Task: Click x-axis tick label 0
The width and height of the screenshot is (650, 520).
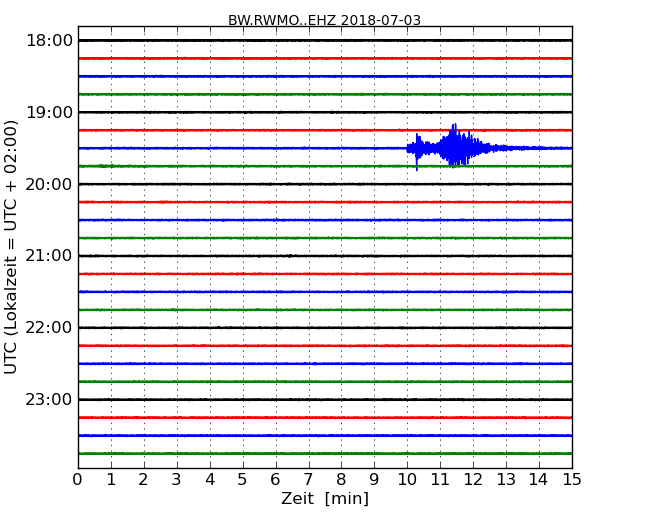Action: (78, 479)
